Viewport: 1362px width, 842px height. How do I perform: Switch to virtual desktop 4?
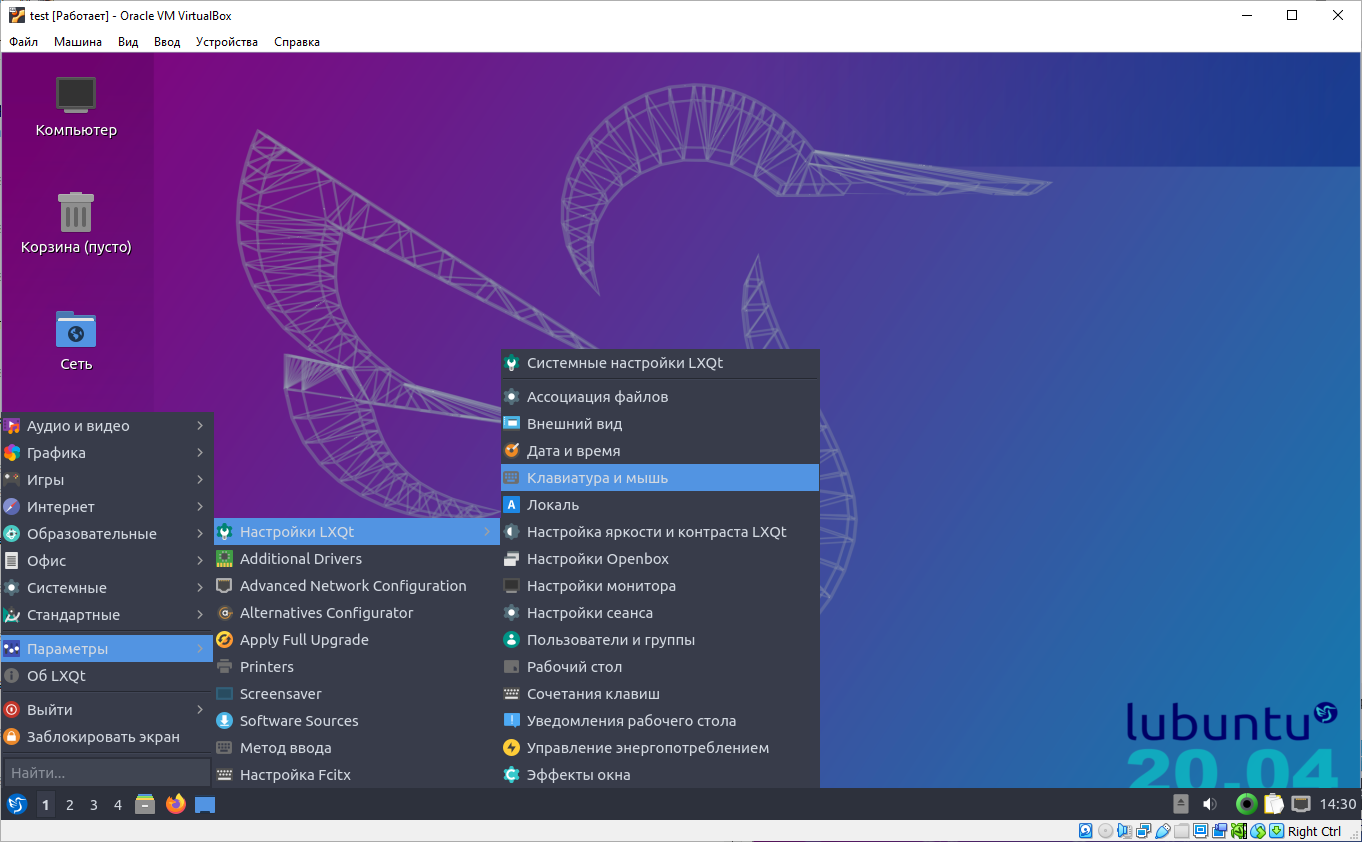[x=118, y=804]
